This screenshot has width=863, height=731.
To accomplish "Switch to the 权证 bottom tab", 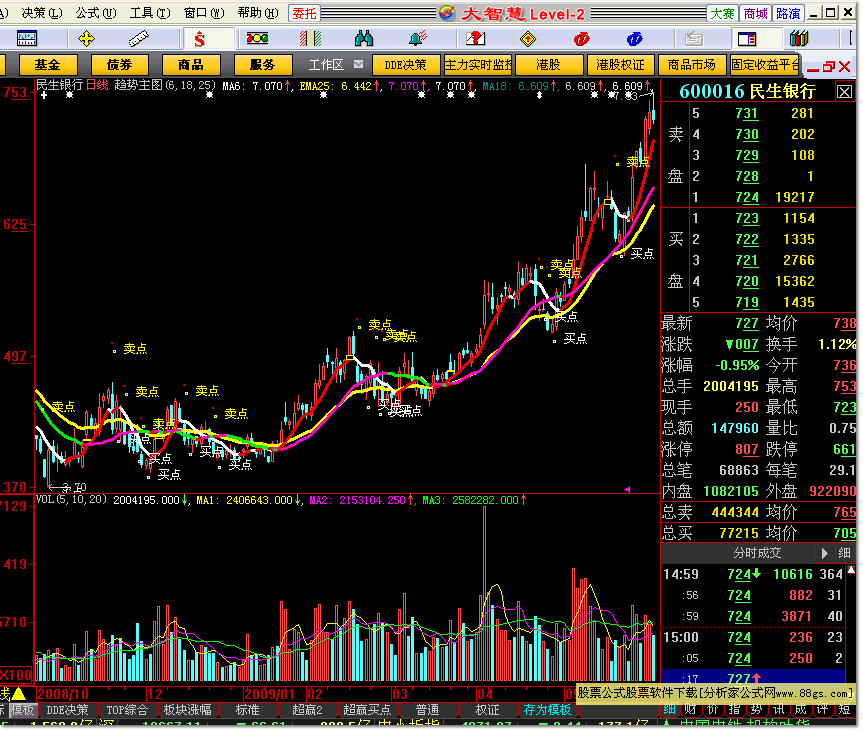I will pyautogui.click(x=487, y=710).
